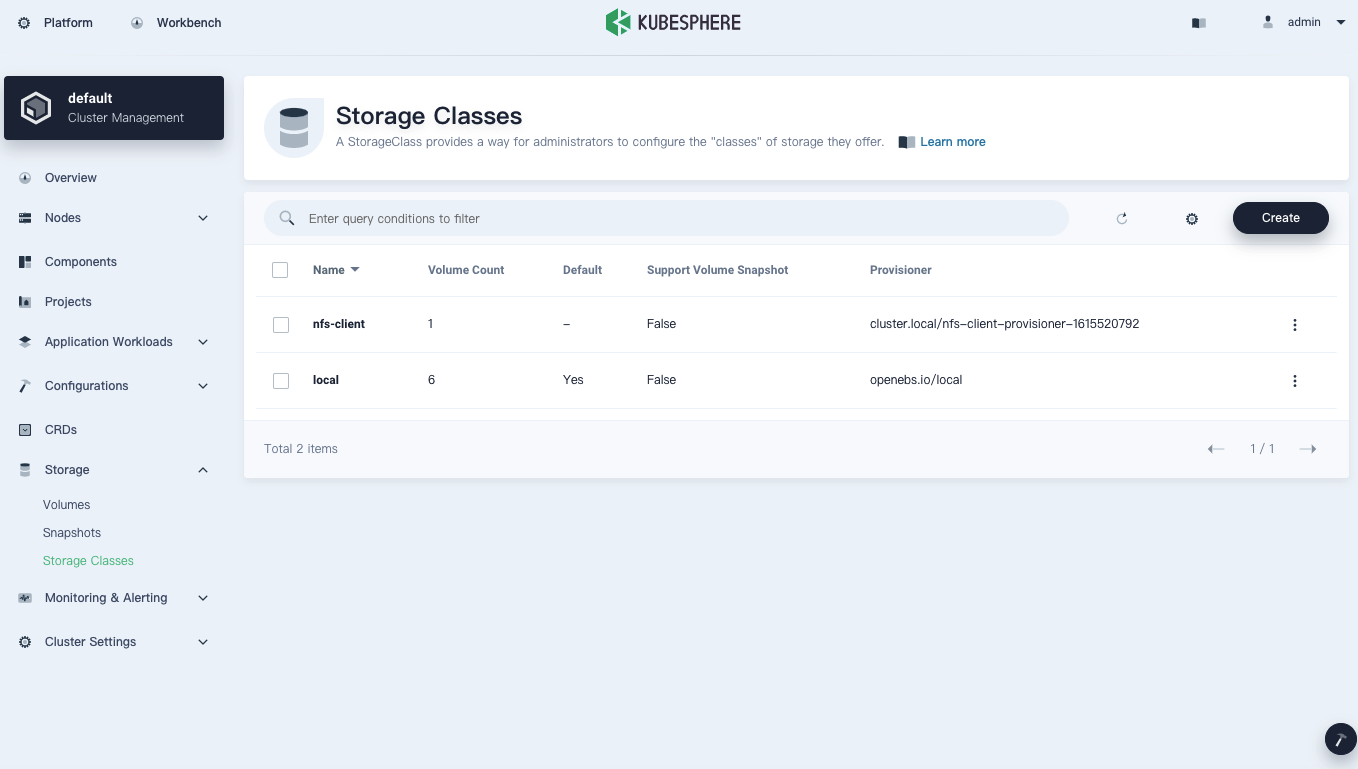Select the Projects icon in sidebar
Screen dimensions: 1358x769
(x=24, y=302)
